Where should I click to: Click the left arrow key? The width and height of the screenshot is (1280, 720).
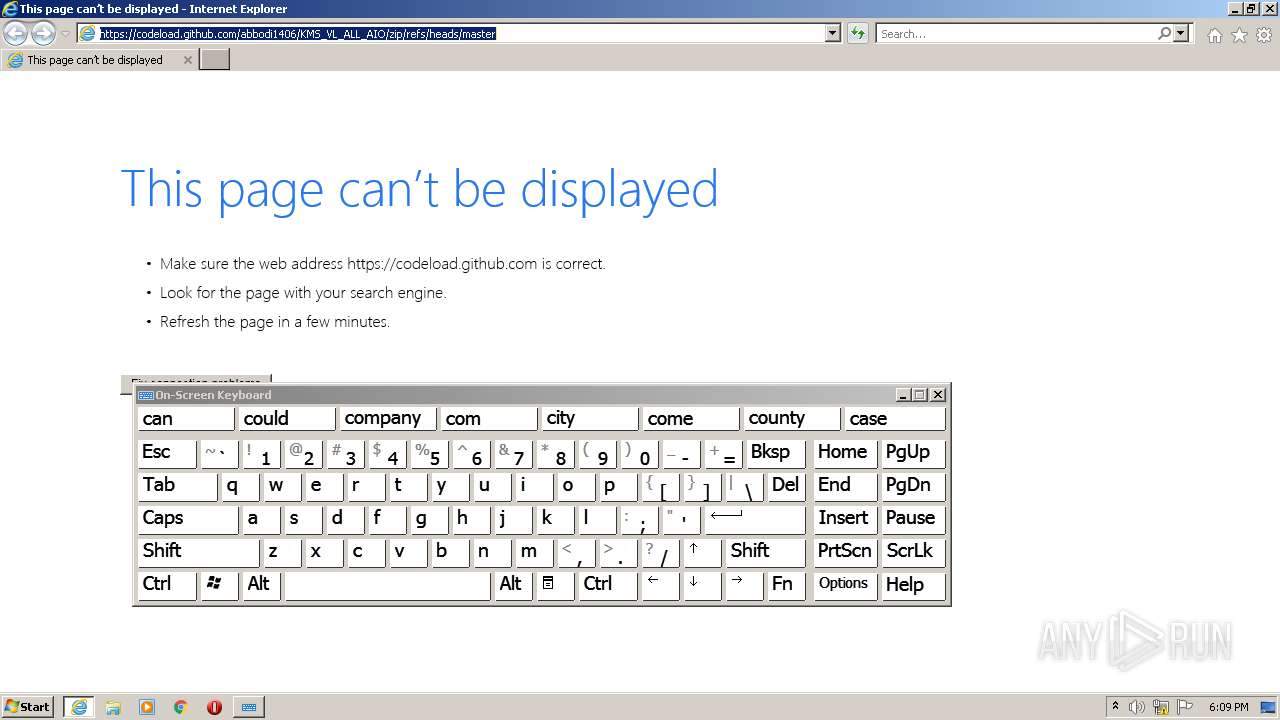(660, 585)
